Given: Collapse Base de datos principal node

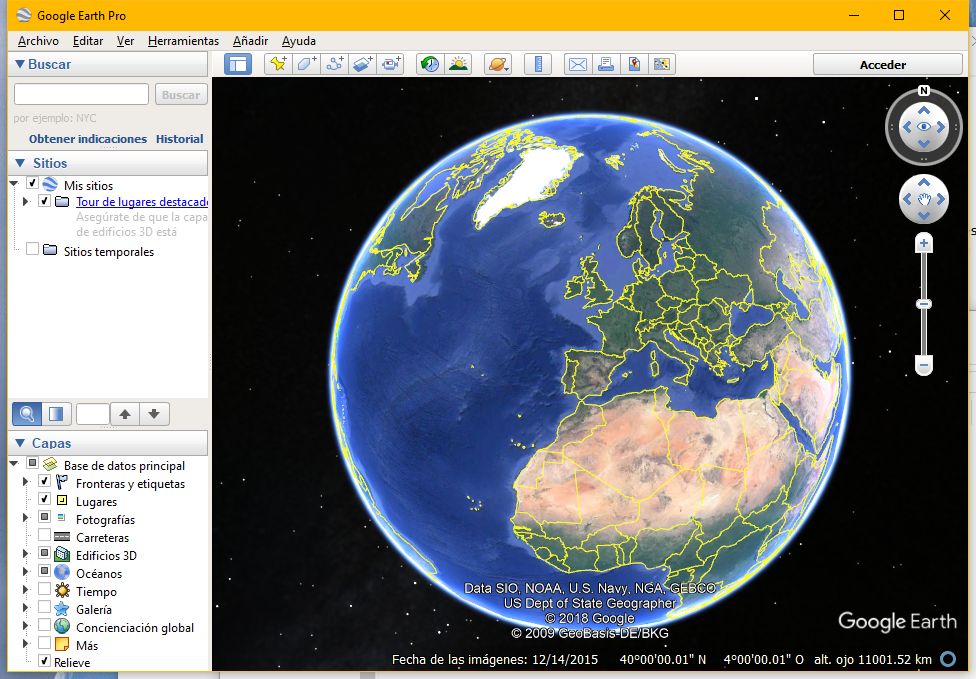Looking at the screenshot, I should point(14,464).
